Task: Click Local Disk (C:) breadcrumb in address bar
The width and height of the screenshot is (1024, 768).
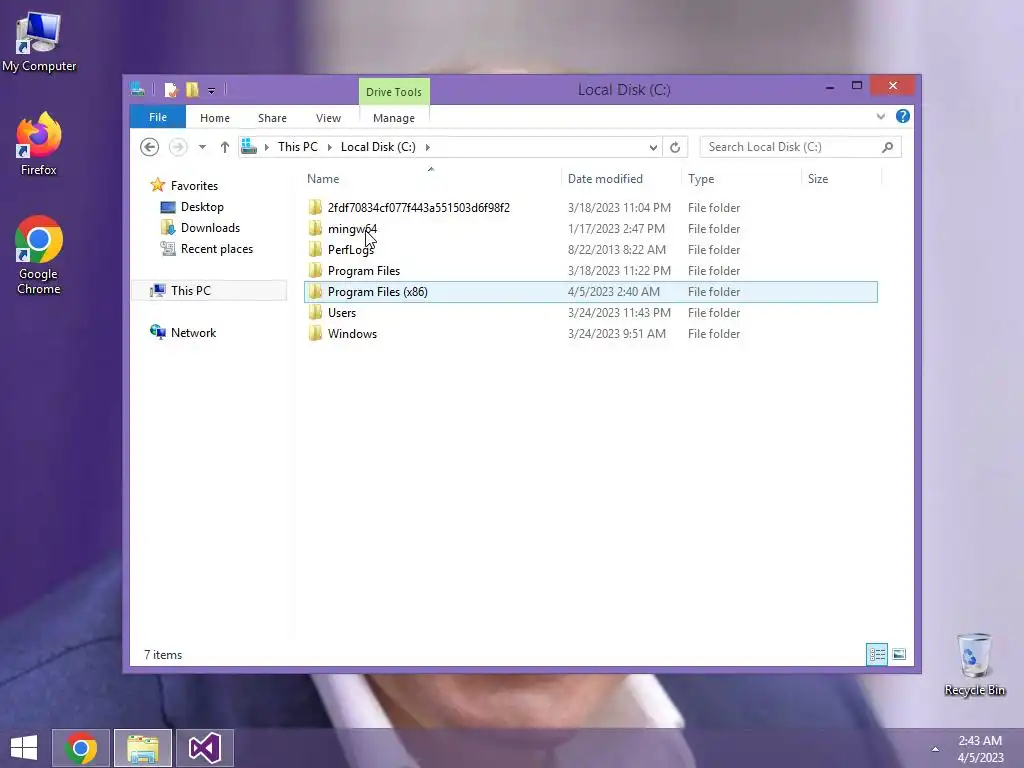Action: click(378, 147)
